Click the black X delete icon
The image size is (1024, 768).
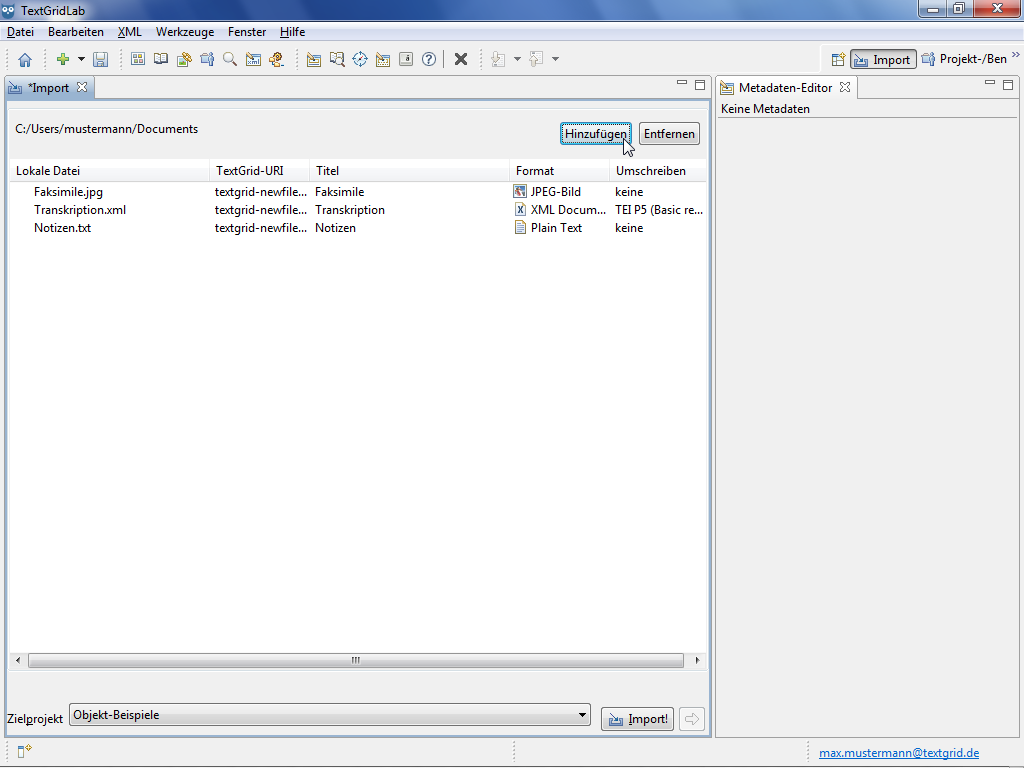[461, 60]
